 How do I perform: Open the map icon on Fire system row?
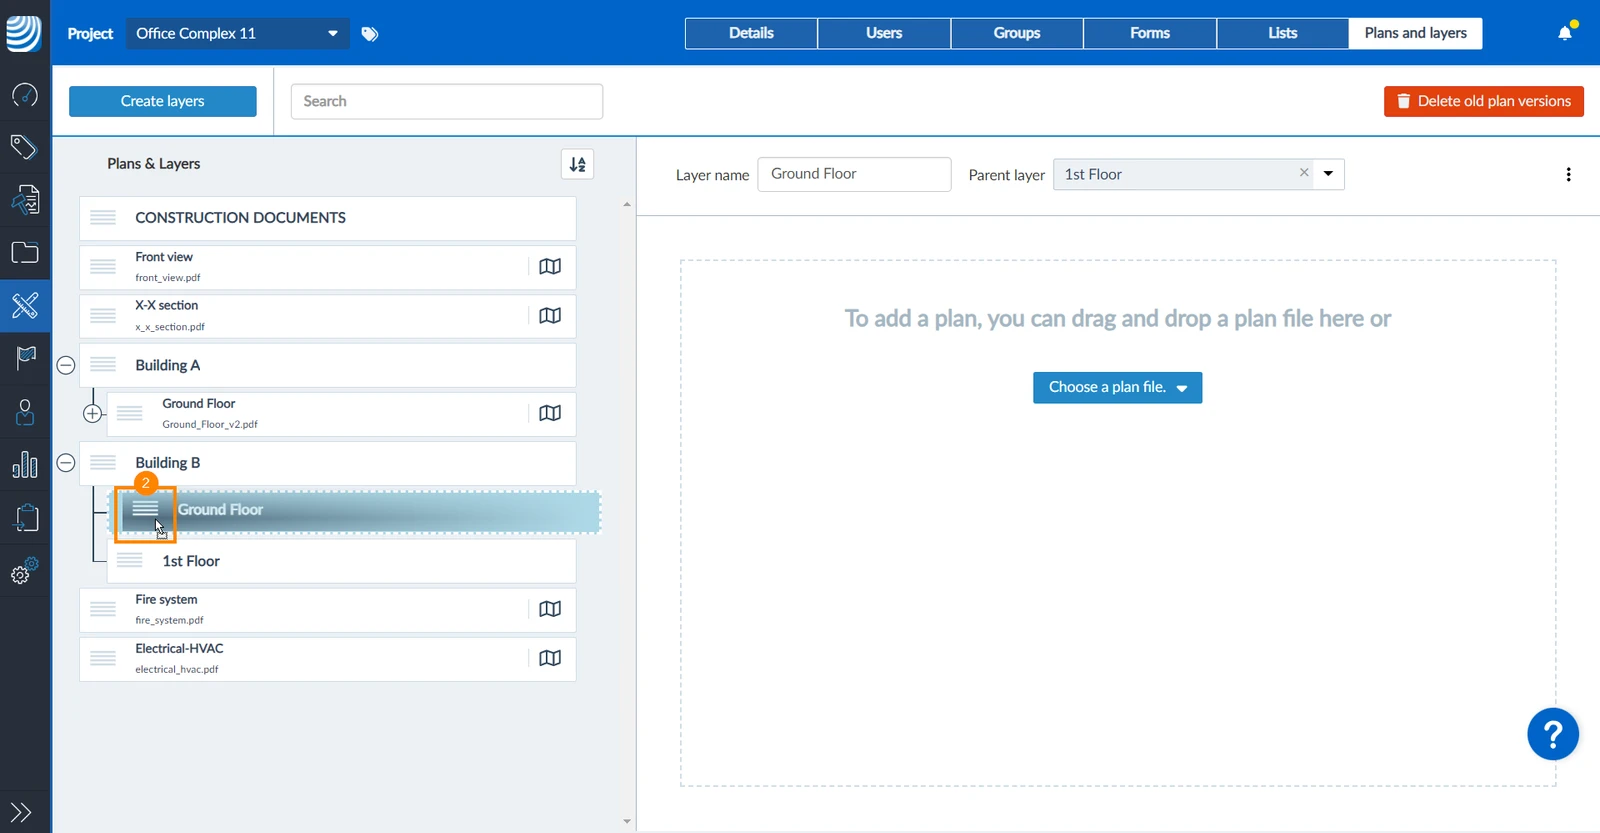[550, 610]
